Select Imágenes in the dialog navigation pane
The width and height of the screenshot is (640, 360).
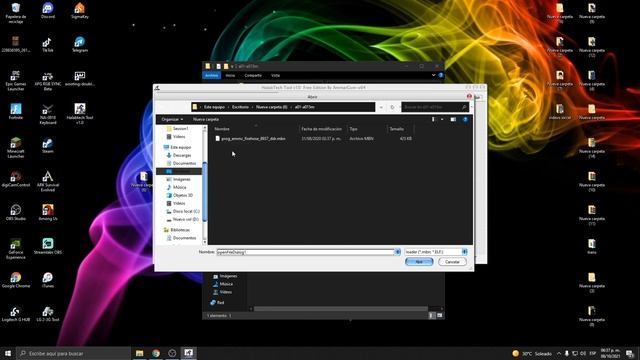182,179
